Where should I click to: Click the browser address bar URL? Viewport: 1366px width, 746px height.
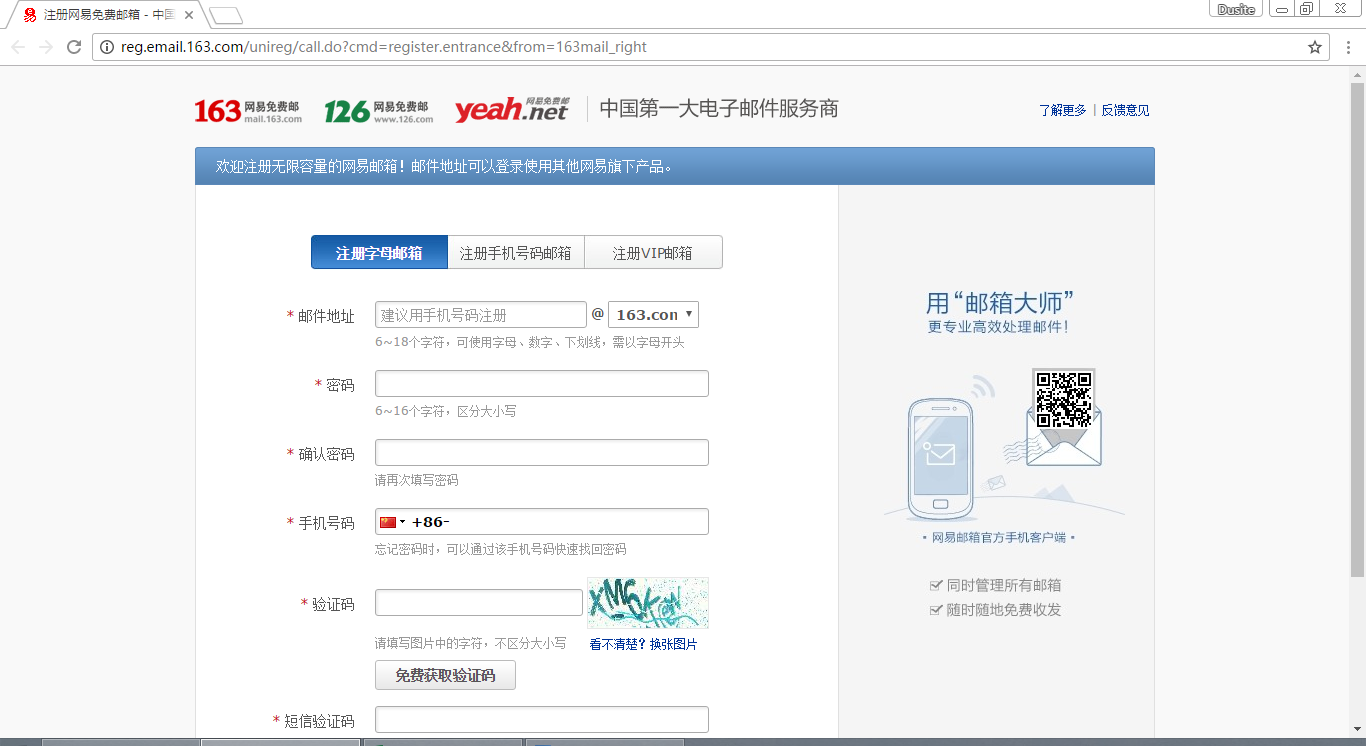[384, 47]
